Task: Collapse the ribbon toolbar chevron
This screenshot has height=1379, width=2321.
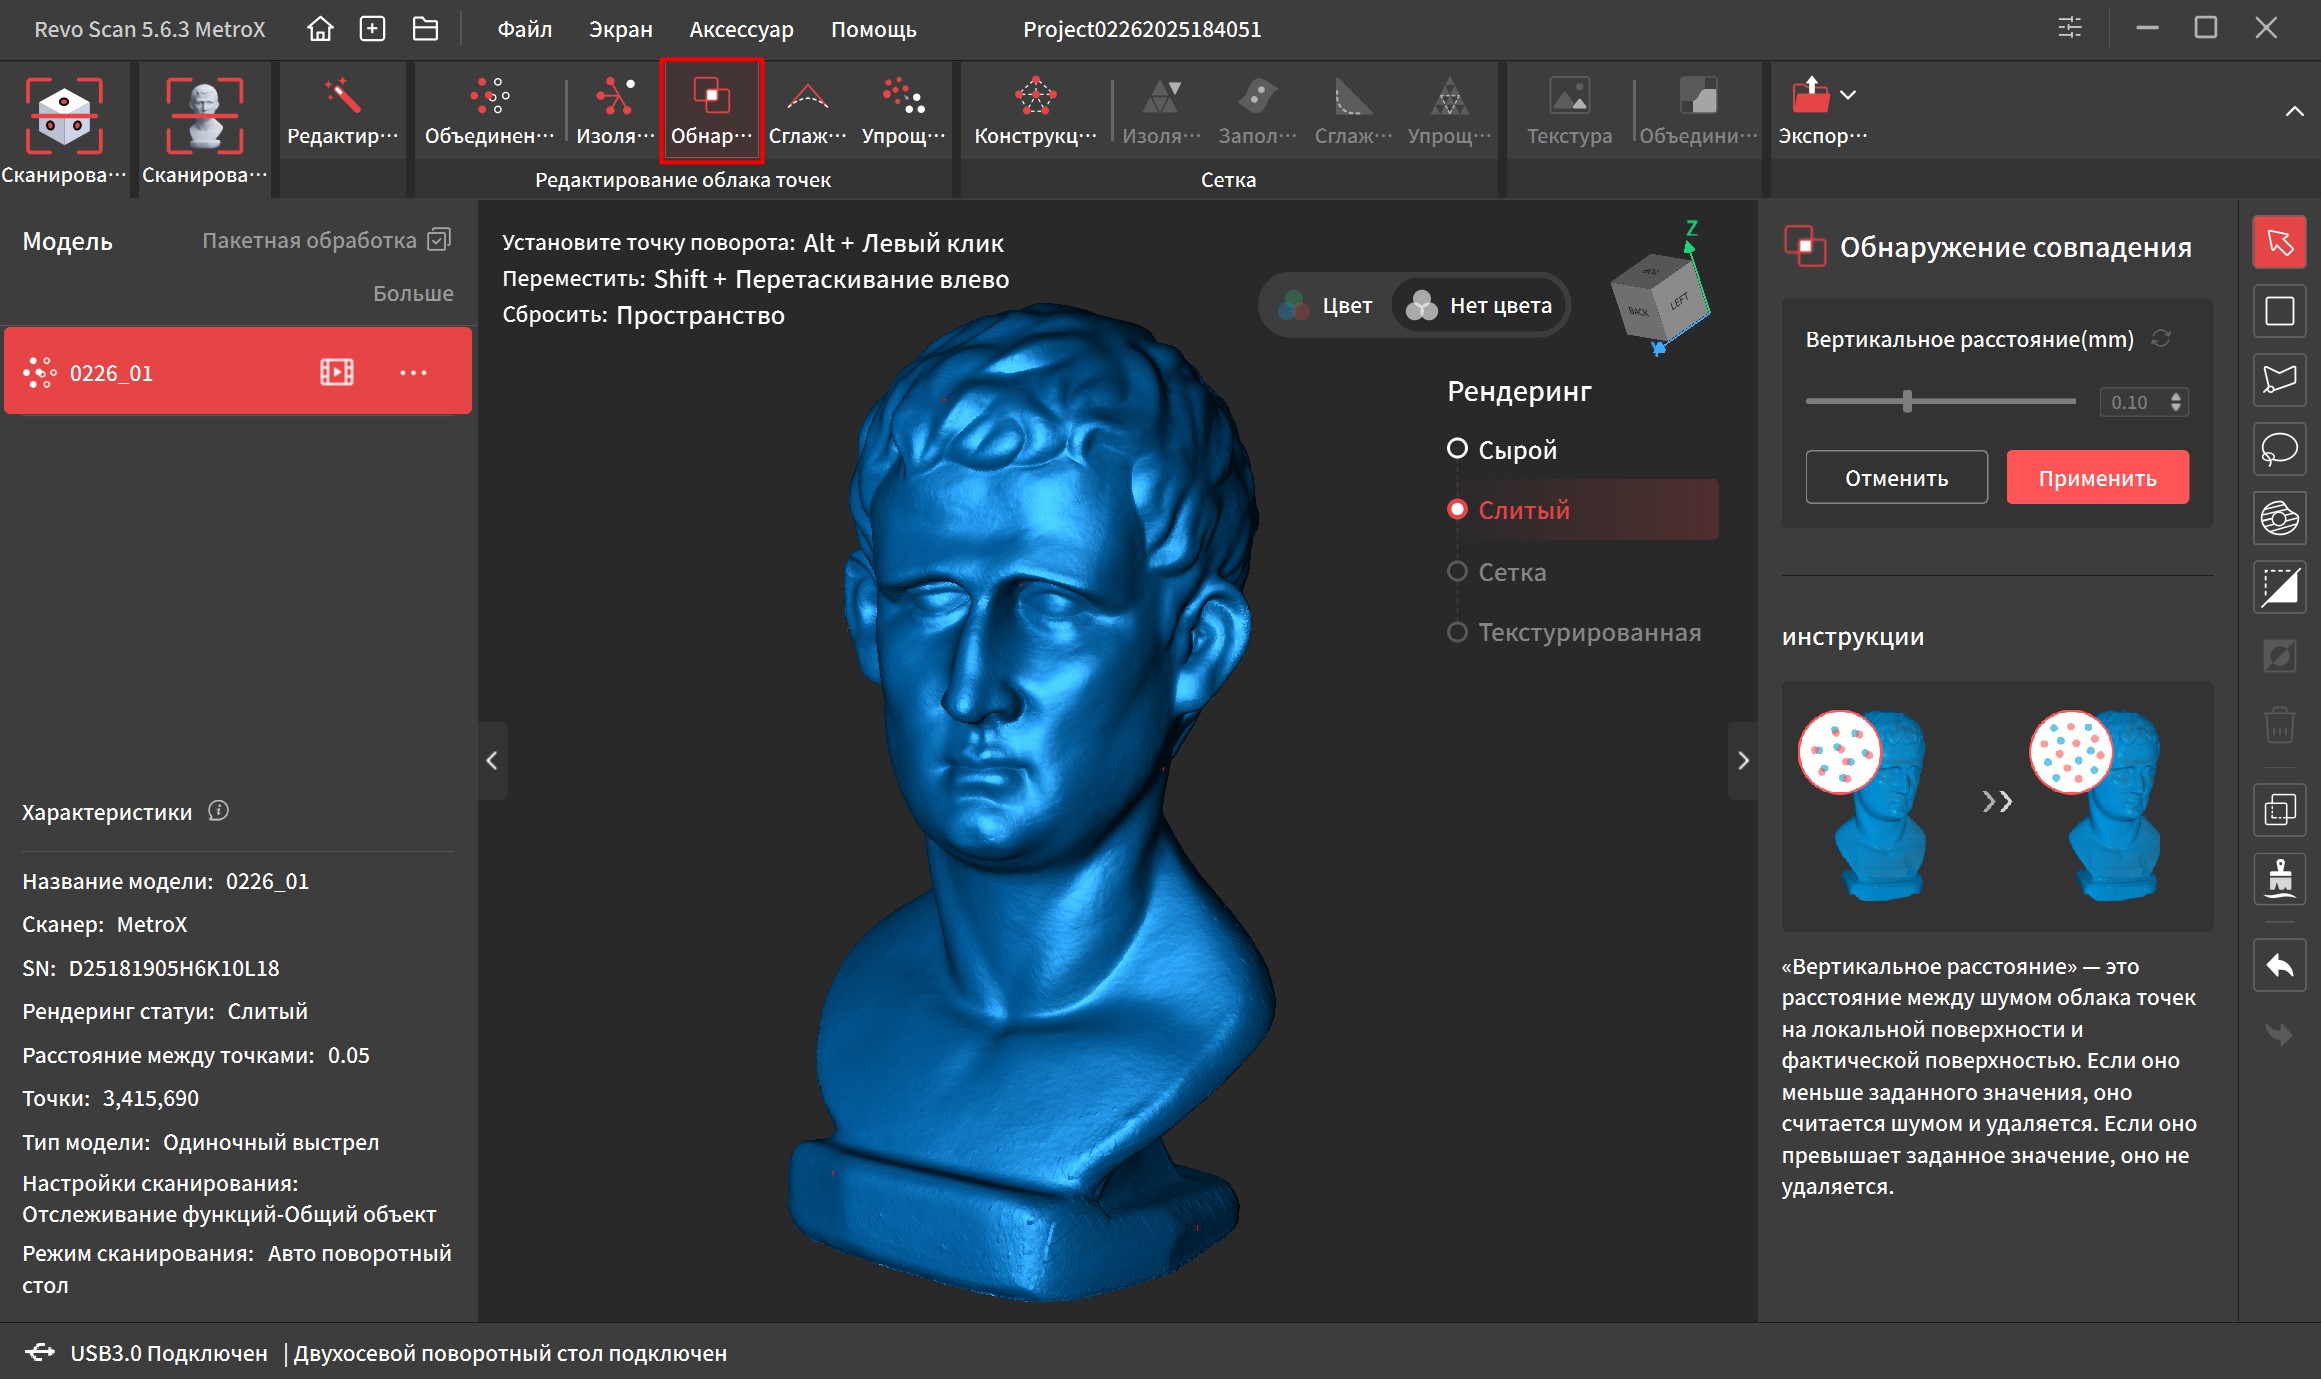Action: pyautogui.click(x=2294, y=111)
